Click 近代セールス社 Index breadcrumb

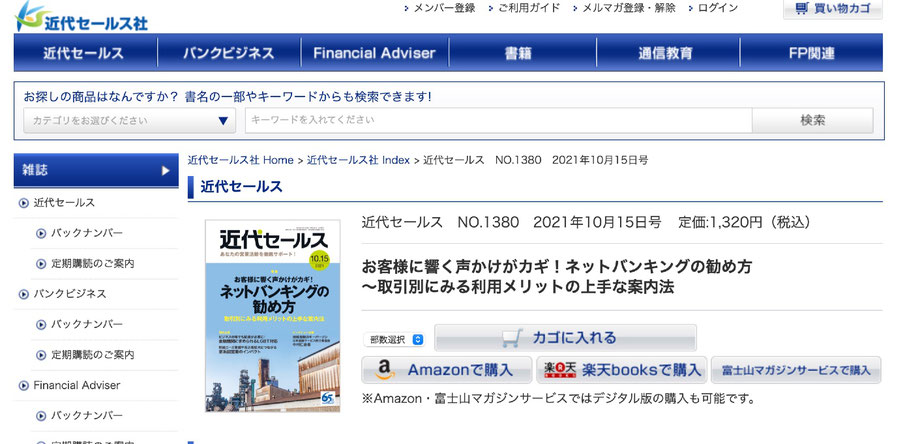(358, 160)
